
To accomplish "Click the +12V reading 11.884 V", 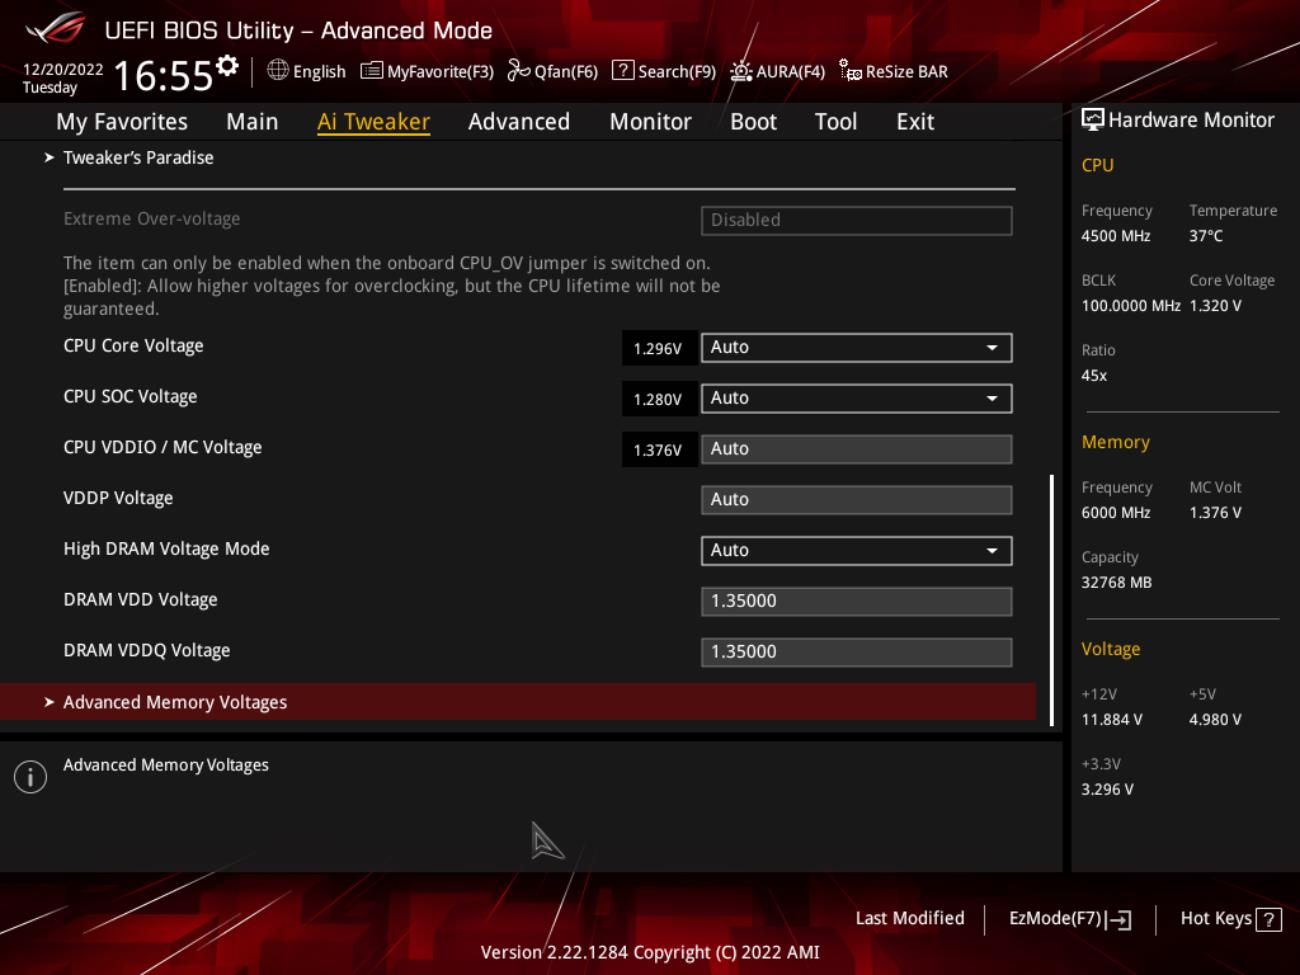I will point(1112,720).
